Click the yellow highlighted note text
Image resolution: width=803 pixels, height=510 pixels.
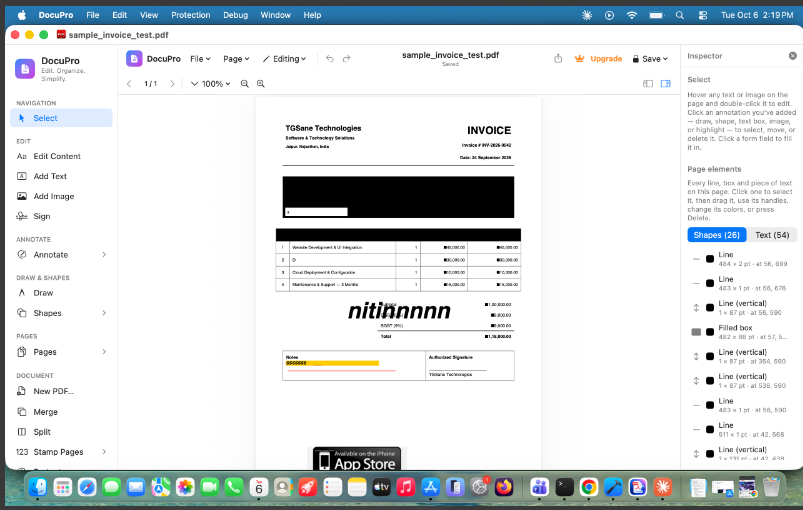tap(332, 363)
